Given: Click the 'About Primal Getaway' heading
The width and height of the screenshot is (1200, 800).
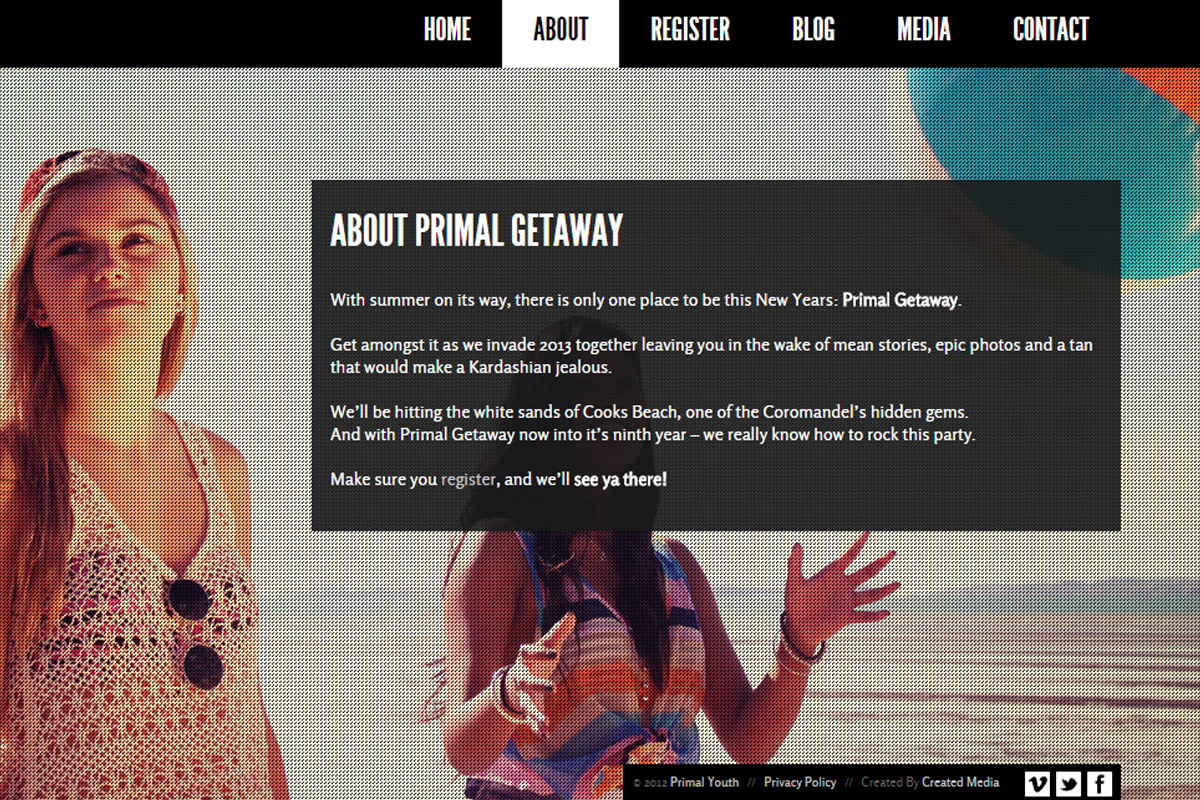Looking at the screenshot, I should [x=477, y=231].
